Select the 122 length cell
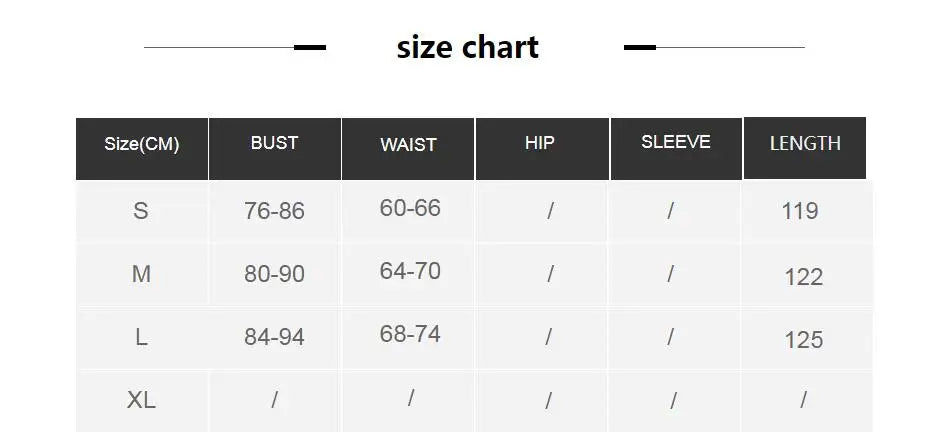945x432 pixels. [x=803, y=277]
